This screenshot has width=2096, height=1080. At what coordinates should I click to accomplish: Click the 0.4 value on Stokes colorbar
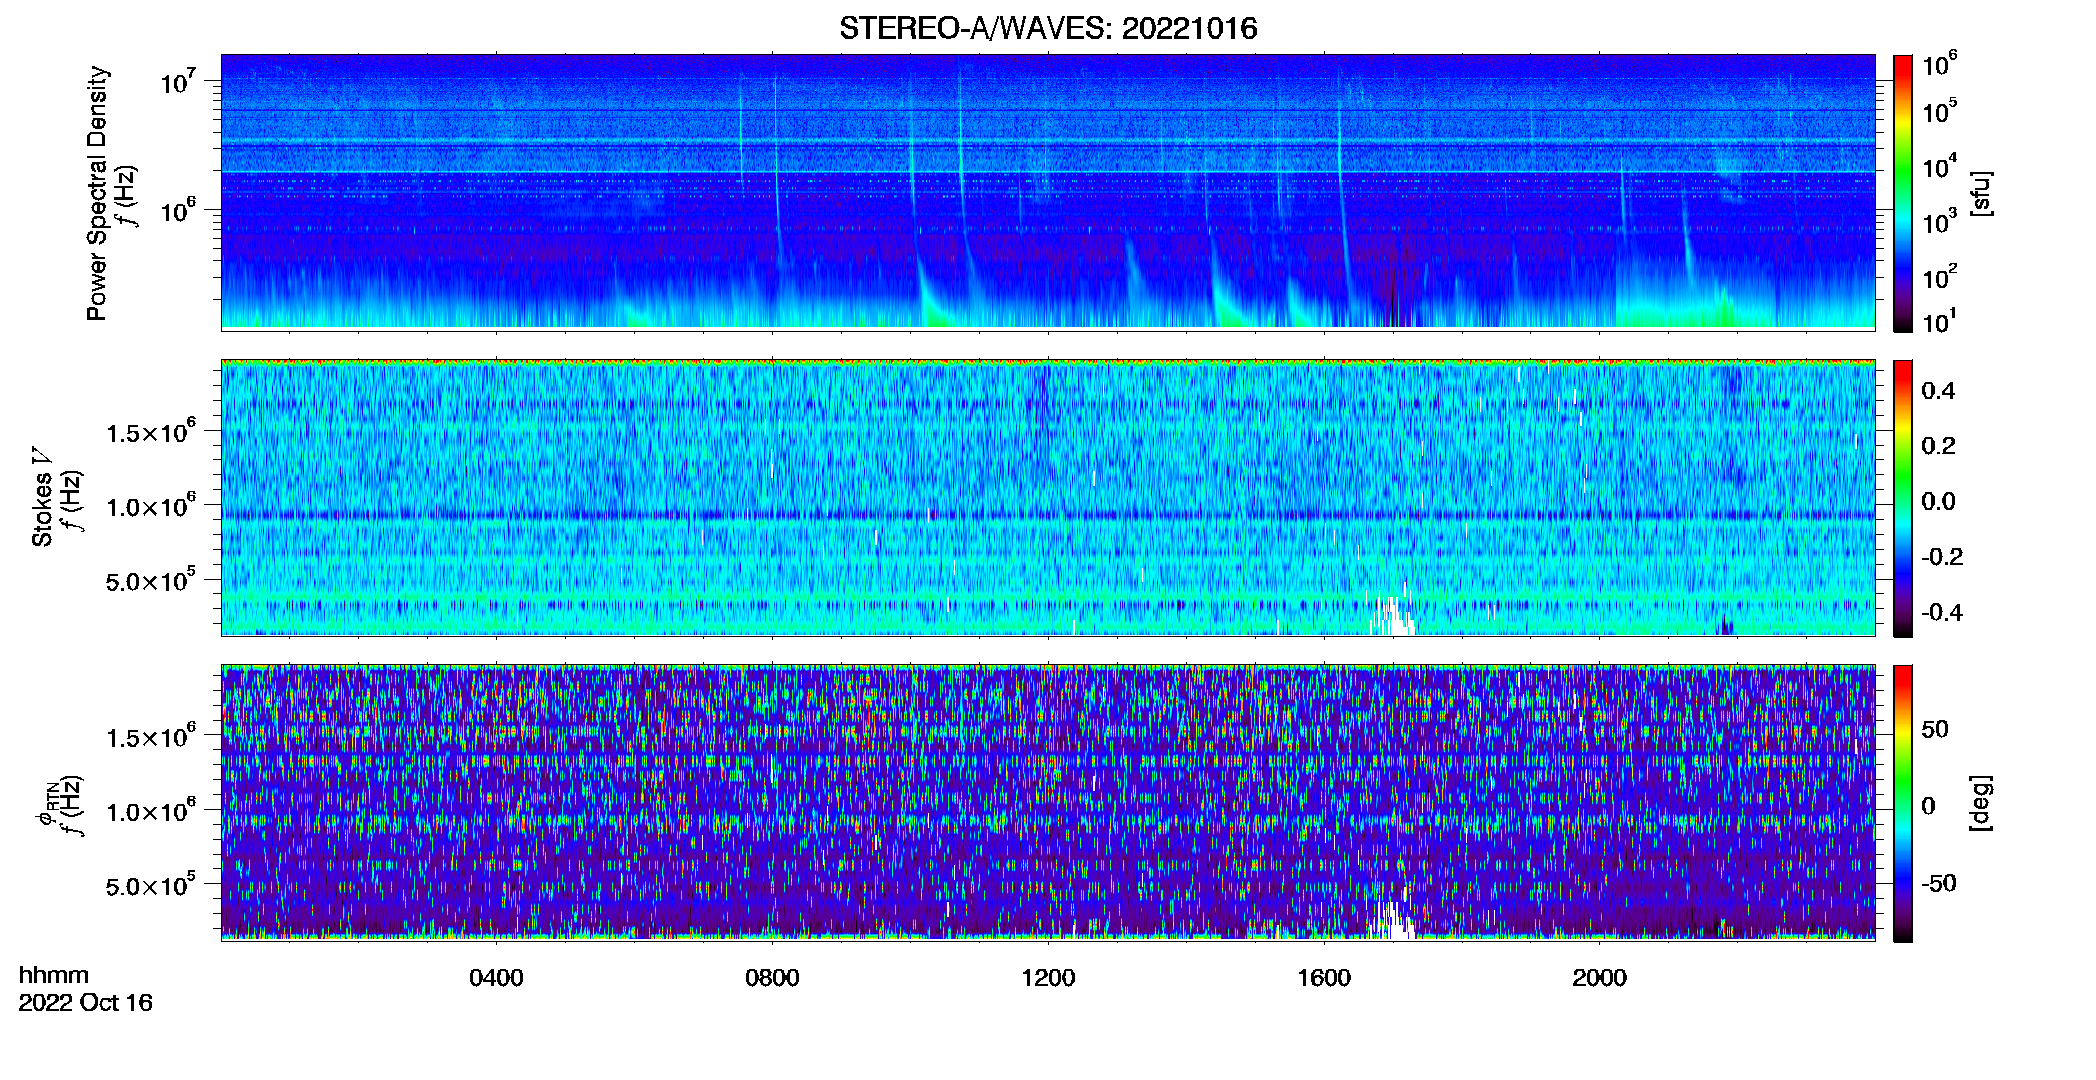coord(1938,391)
